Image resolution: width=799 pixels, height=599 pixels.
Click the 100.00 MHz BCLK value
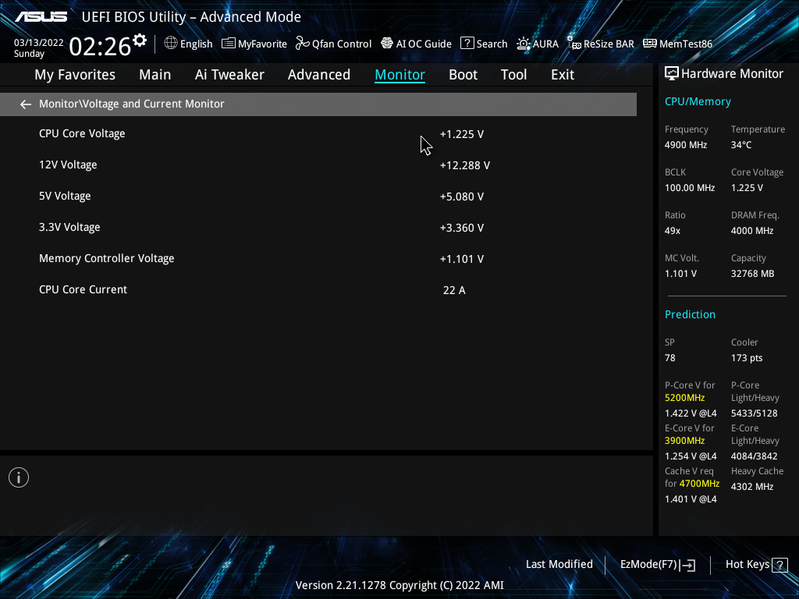(689, 188)
